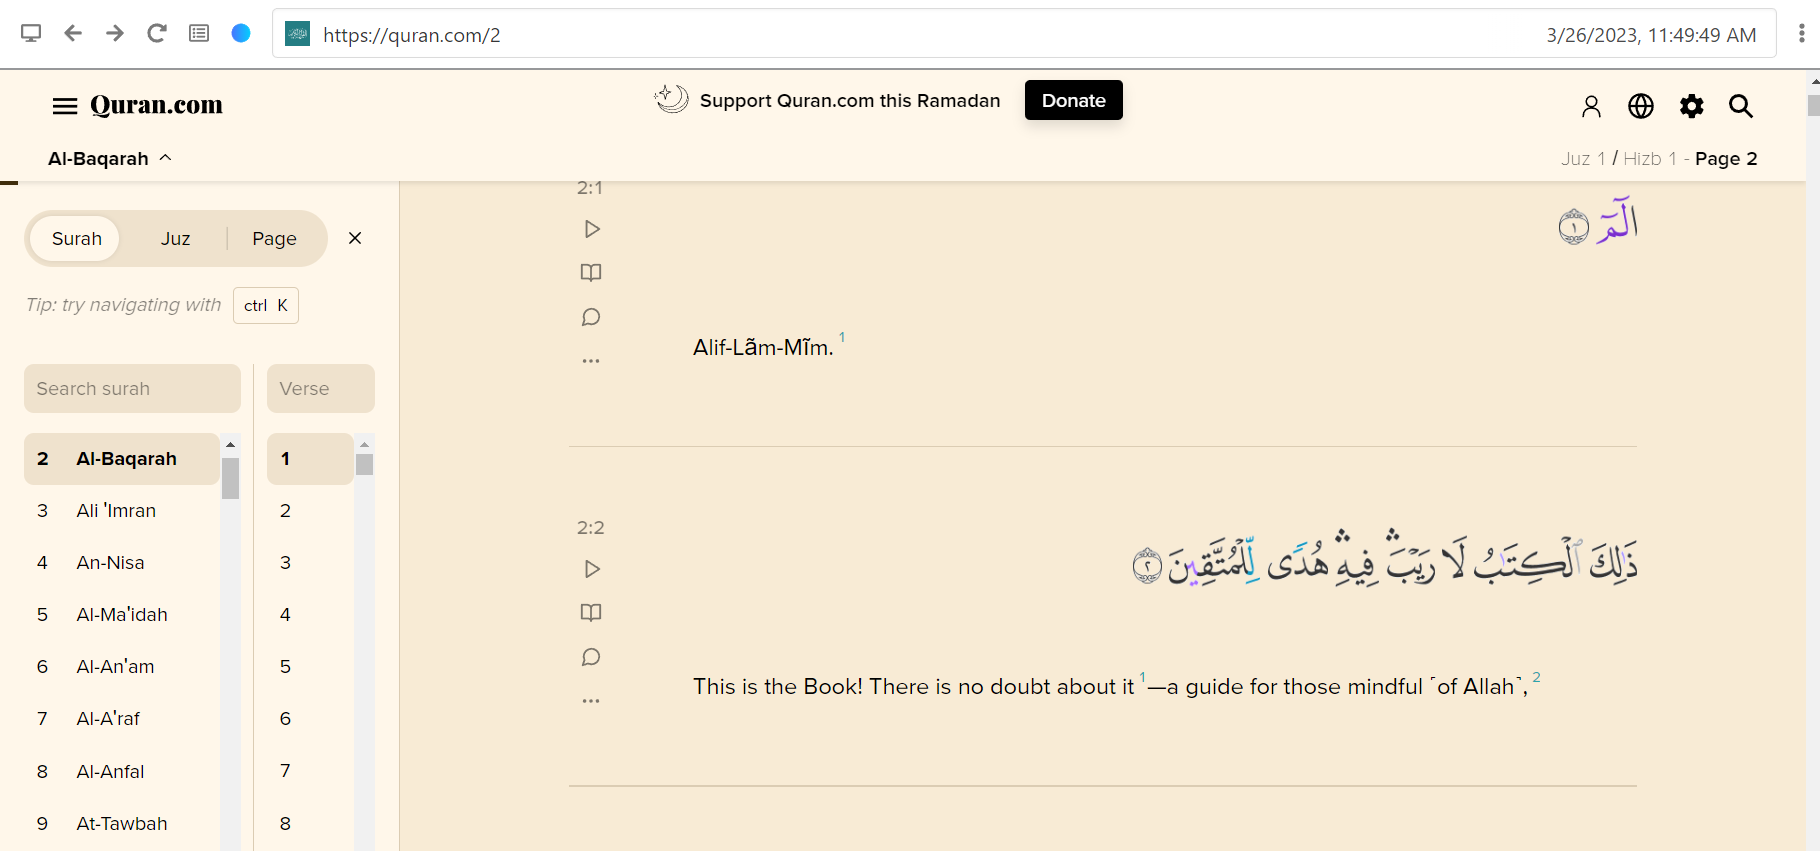Focus the Verse search field

(x=320, y=388)
